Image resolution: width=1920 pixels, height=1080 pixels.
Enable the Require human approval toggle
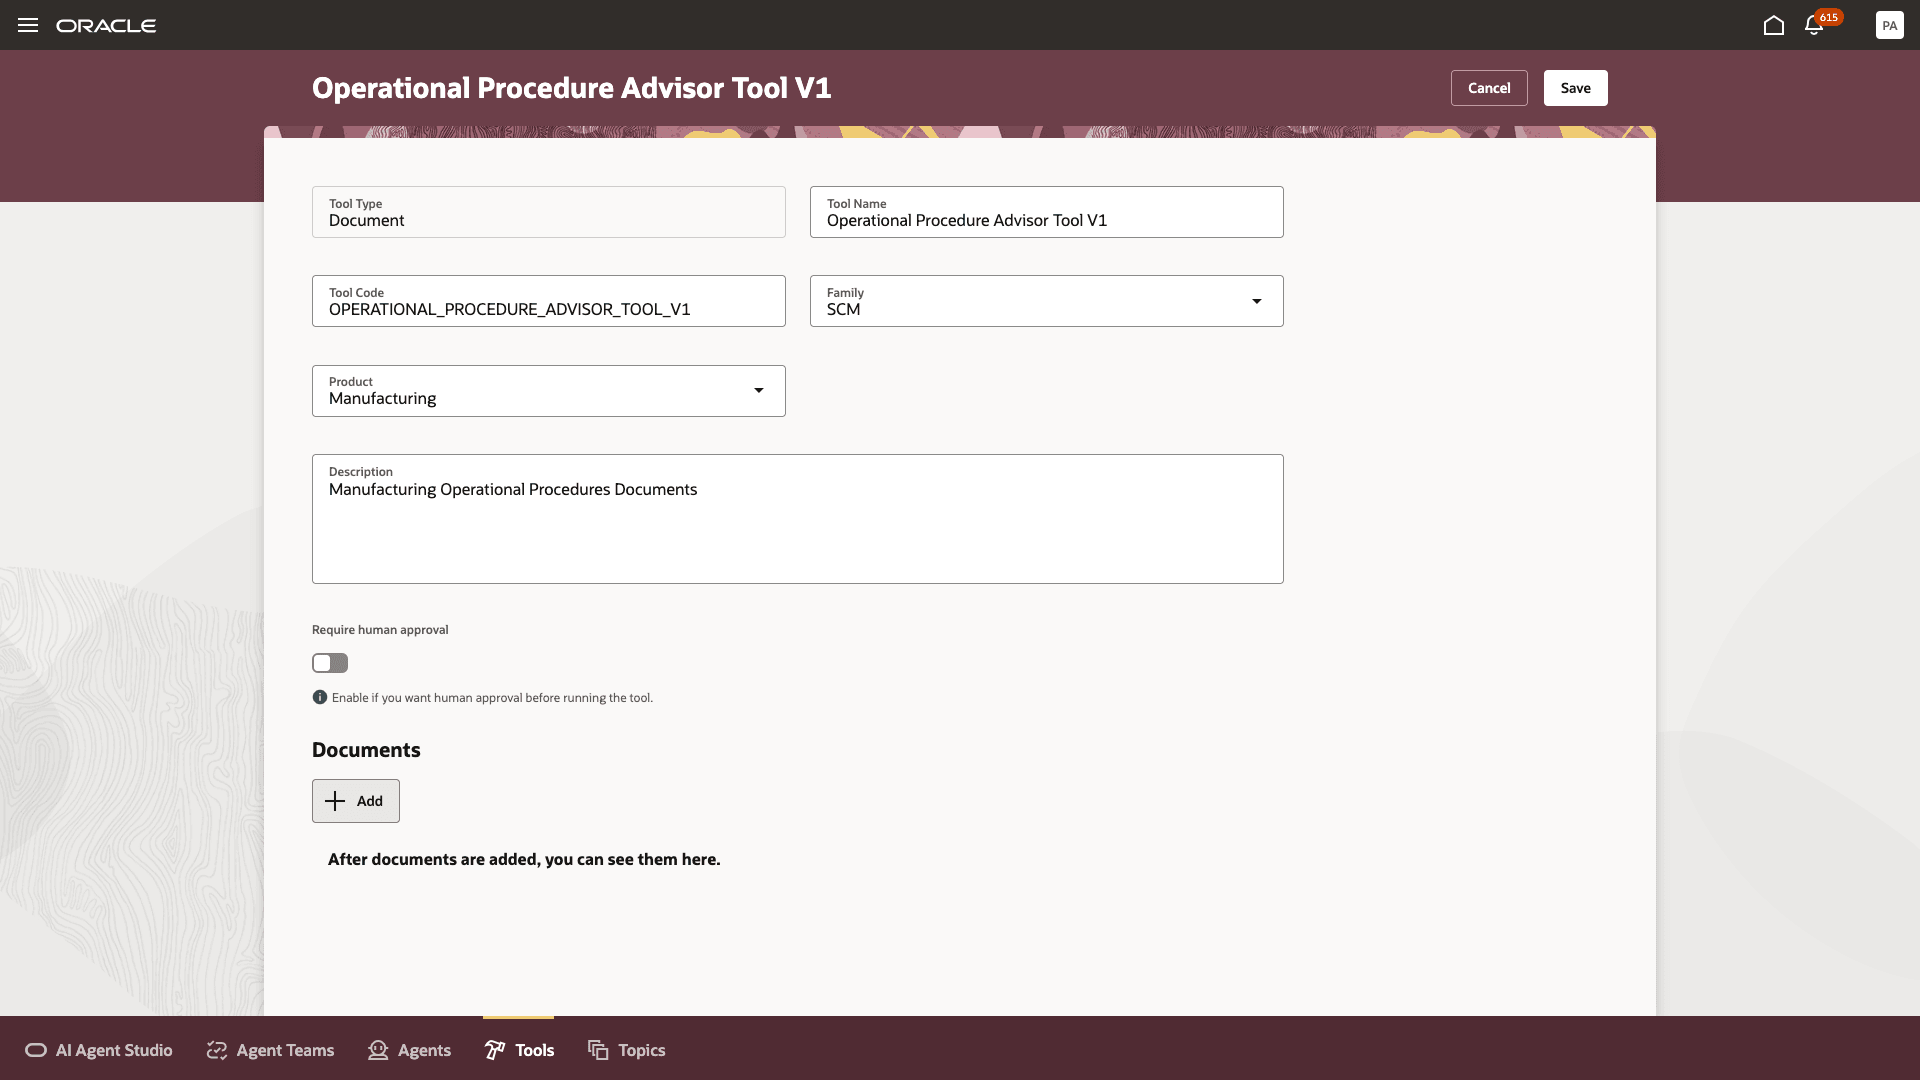coord(329,663)
